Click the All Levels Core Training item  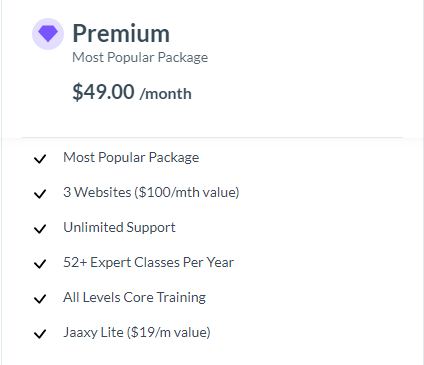point(135,298)
